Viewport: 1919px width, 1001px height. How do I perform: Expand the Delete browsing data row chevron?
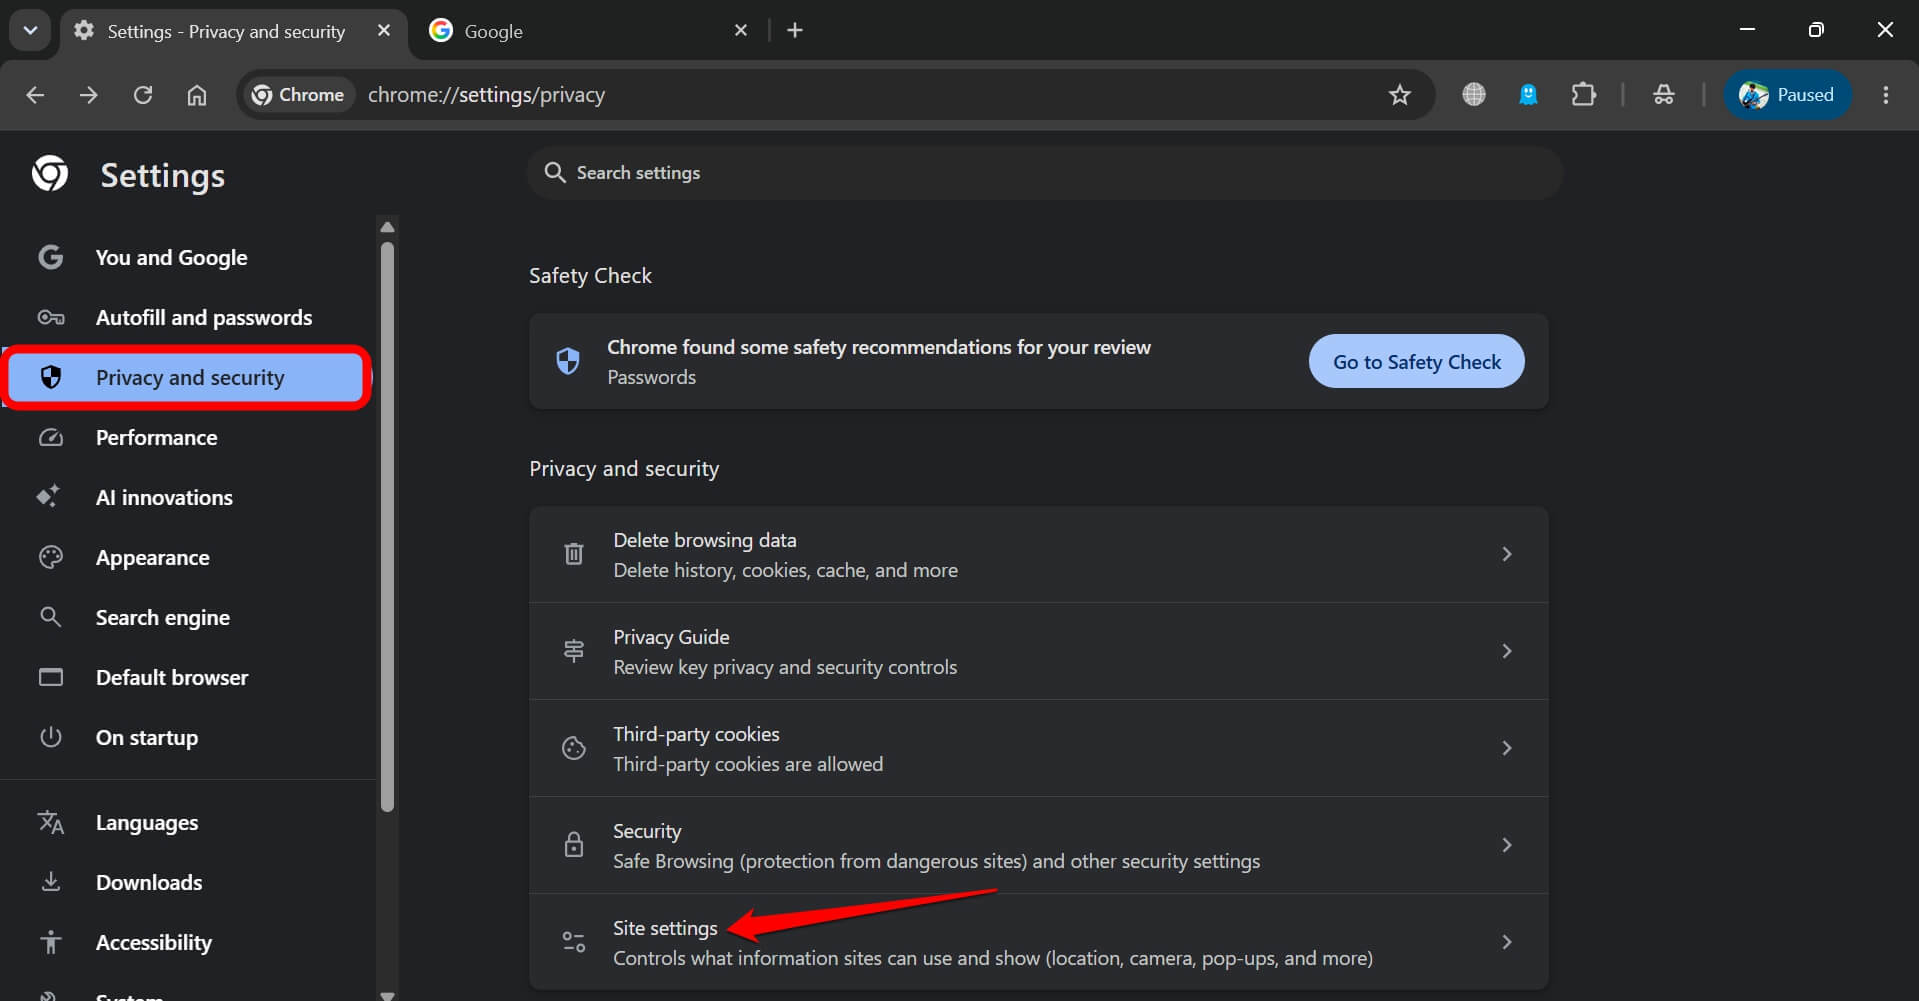pyautogui.click(x=1507, y=554)
